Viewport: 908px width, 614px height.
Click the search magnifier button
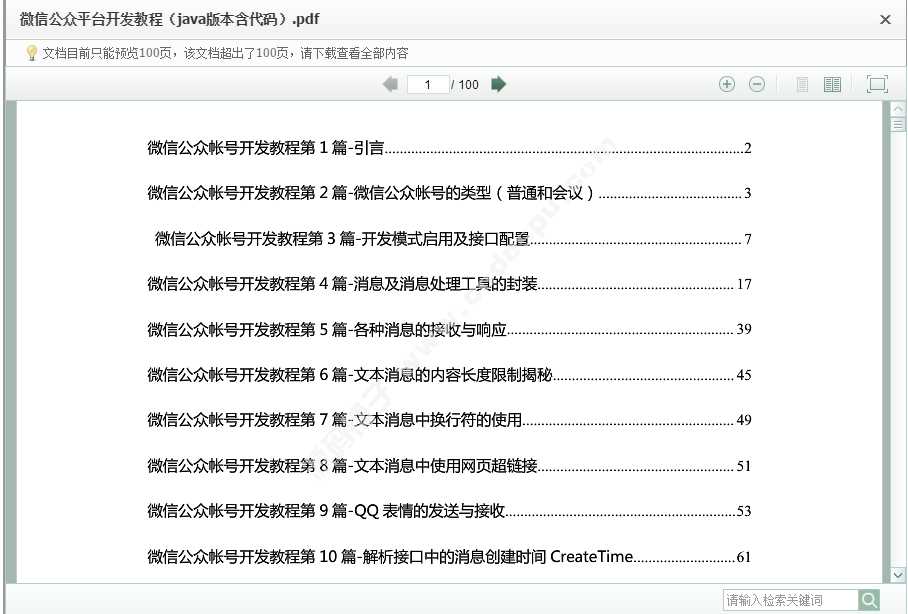click(x=869, y=600)
